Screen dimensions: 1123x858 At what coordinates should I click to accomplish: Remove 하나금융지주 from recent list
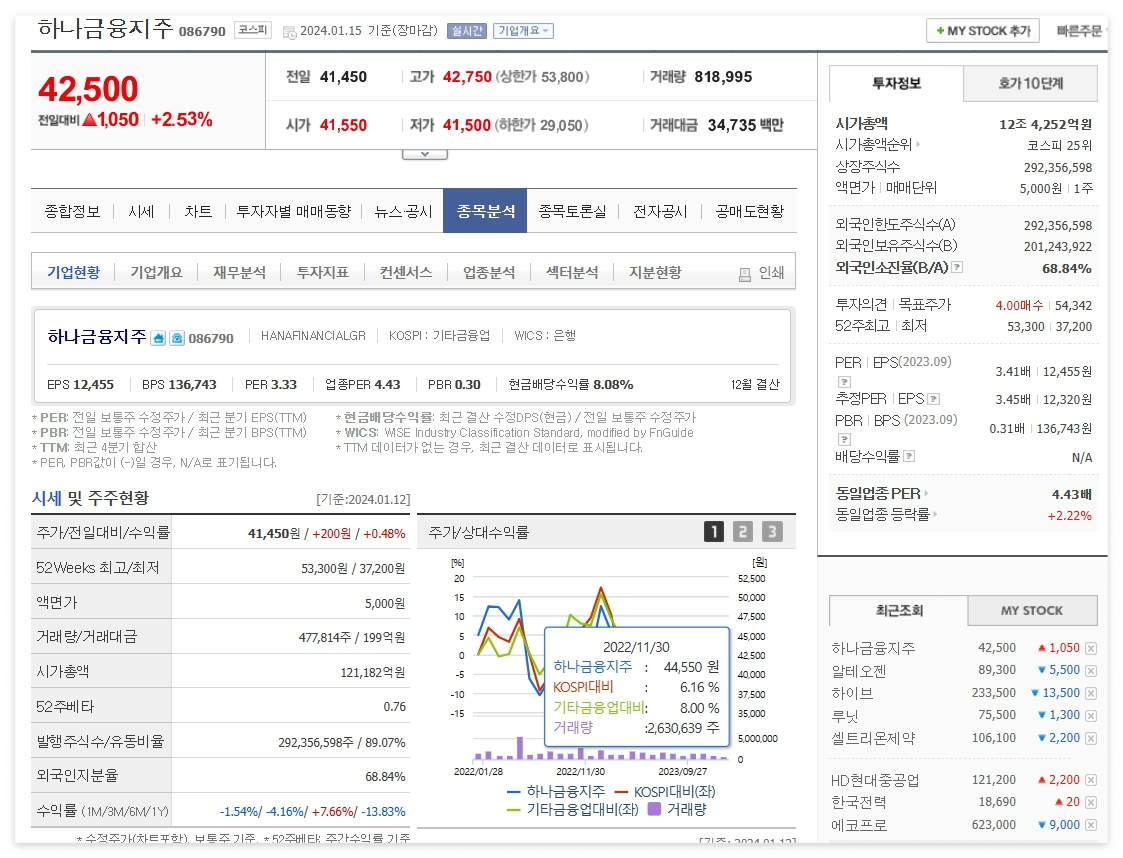(1091, 648)
